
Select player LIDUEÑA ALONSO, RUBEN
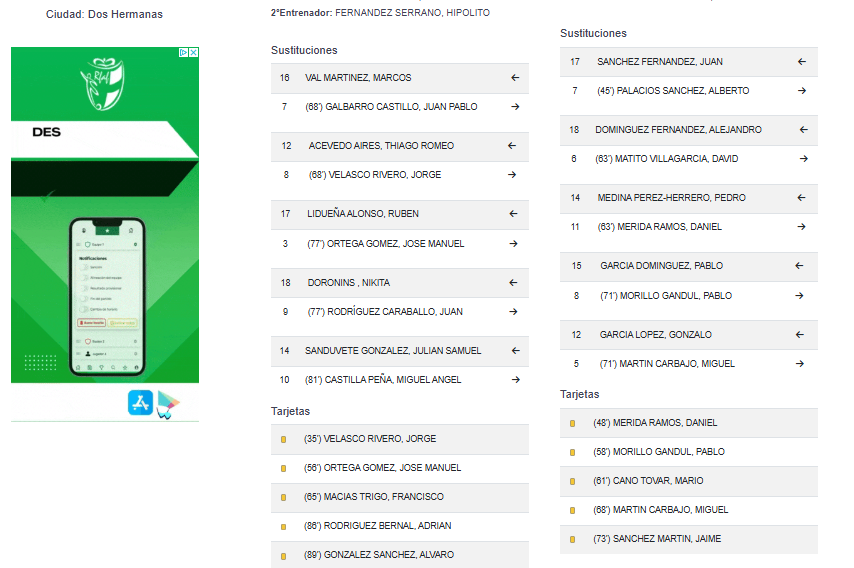(x=363, y=213)
